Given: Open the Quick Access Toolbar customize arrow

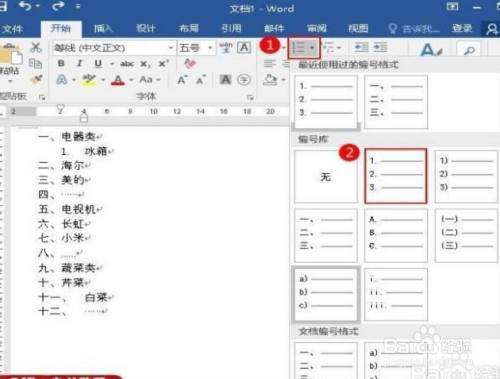Looking at the screenshot, I should click(78, 6).
